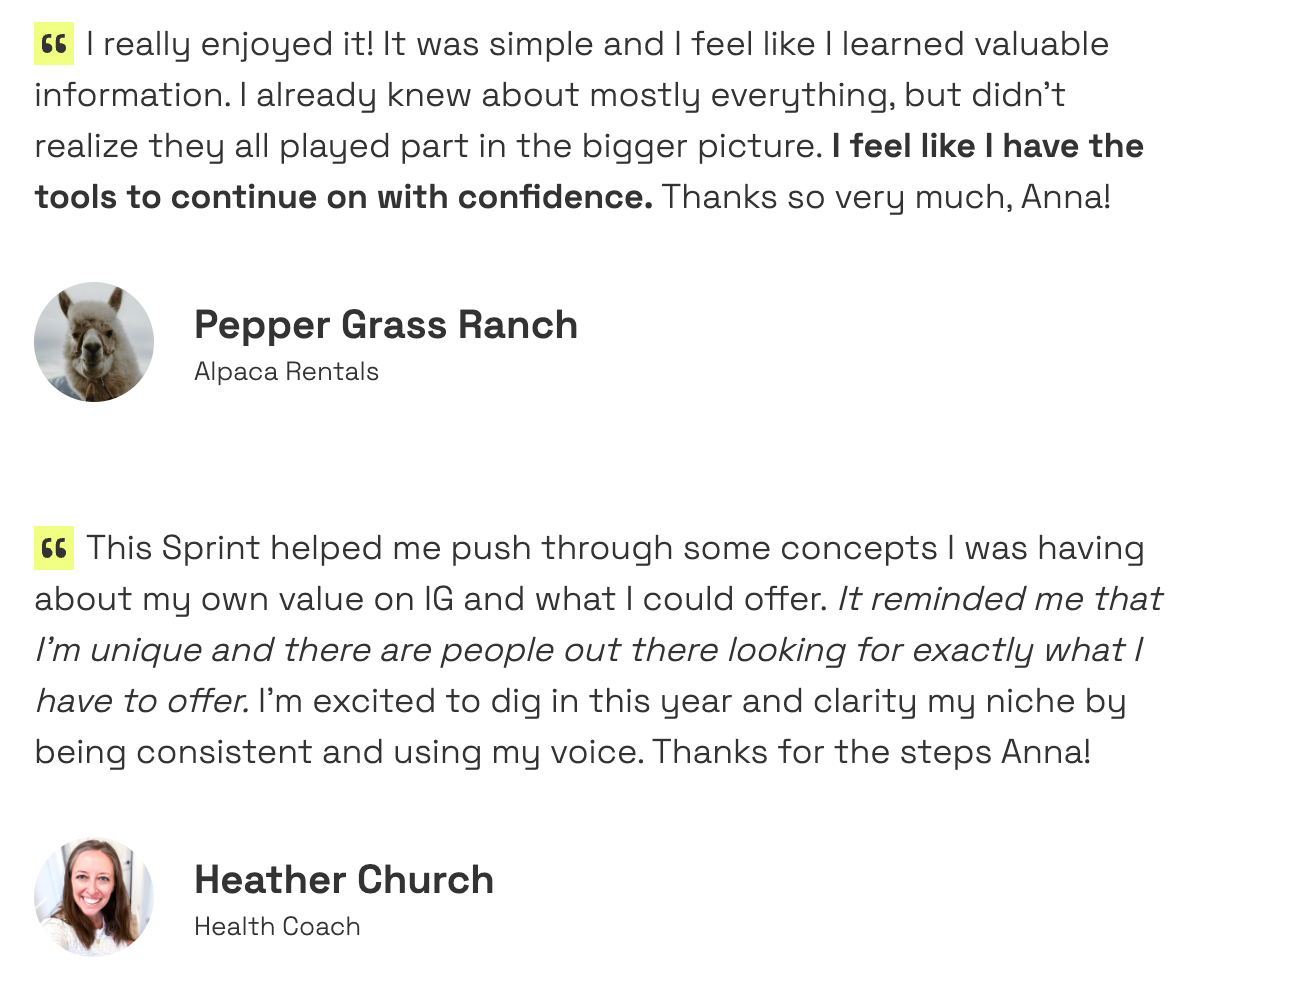Screen dimensions: 1290x1004
Task: Click the line 'realize they all played part'
Action: pos(429,147)
